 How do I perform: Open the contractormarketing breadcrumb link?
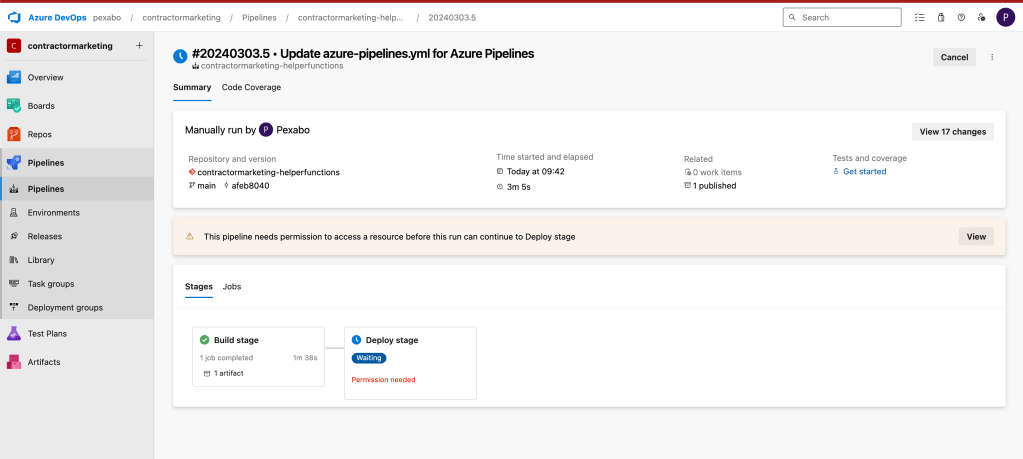click(x=181, y=18)
